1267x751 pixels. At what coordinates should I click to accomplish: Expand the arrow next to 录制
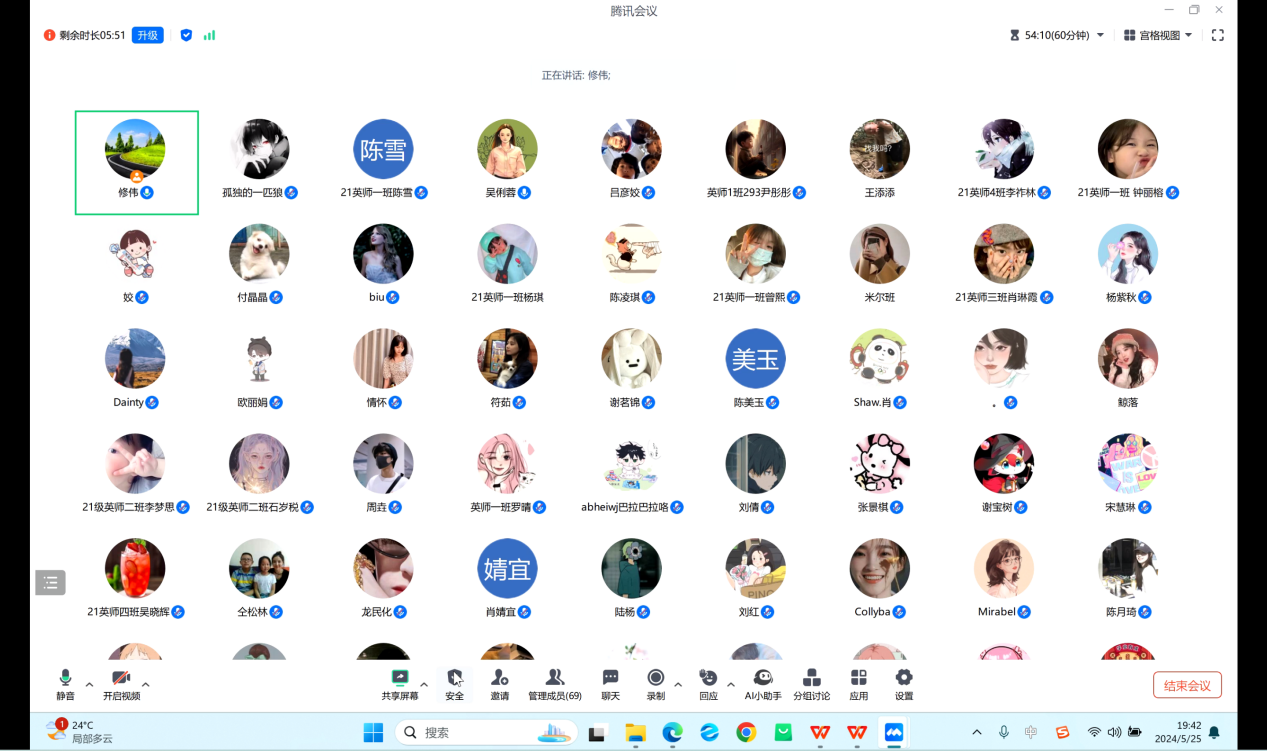click(678, 685)
